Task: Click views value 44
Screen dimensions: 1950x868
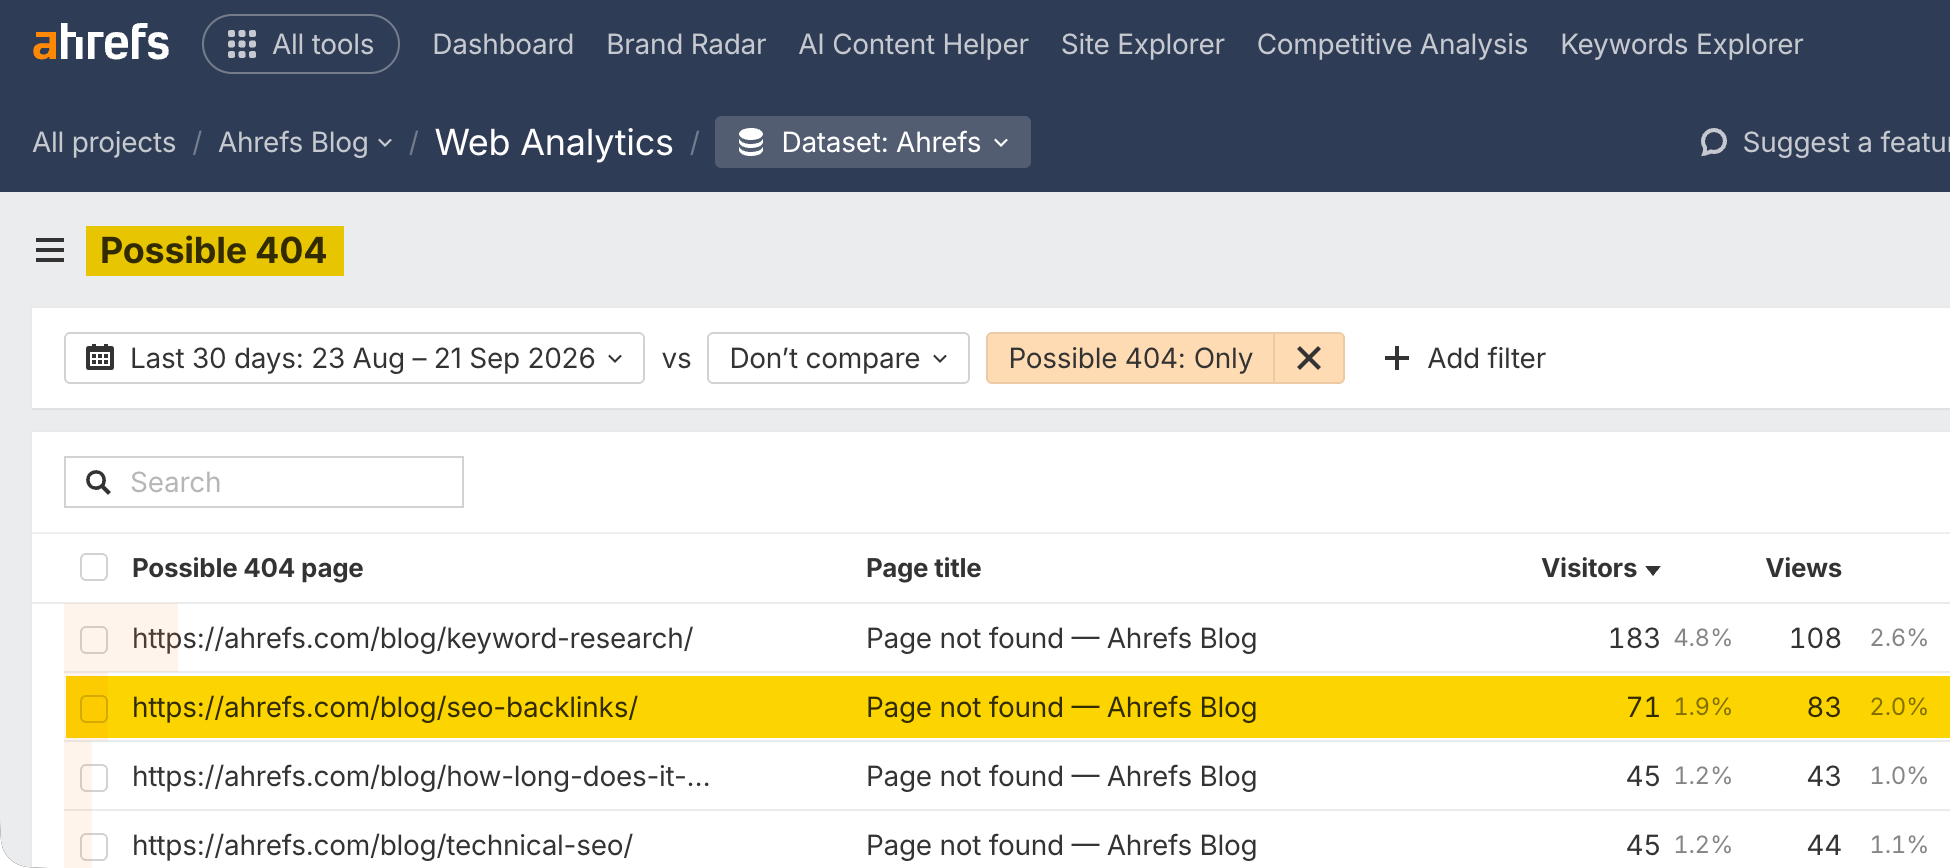Action: tap(1824, 845)
